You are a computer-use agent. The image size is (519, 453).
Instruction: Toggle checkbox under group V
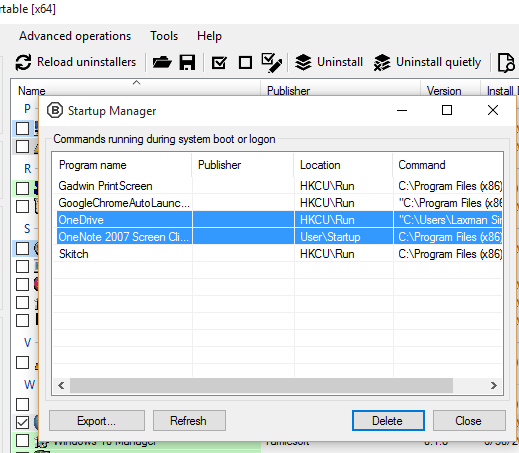point(23,362)
